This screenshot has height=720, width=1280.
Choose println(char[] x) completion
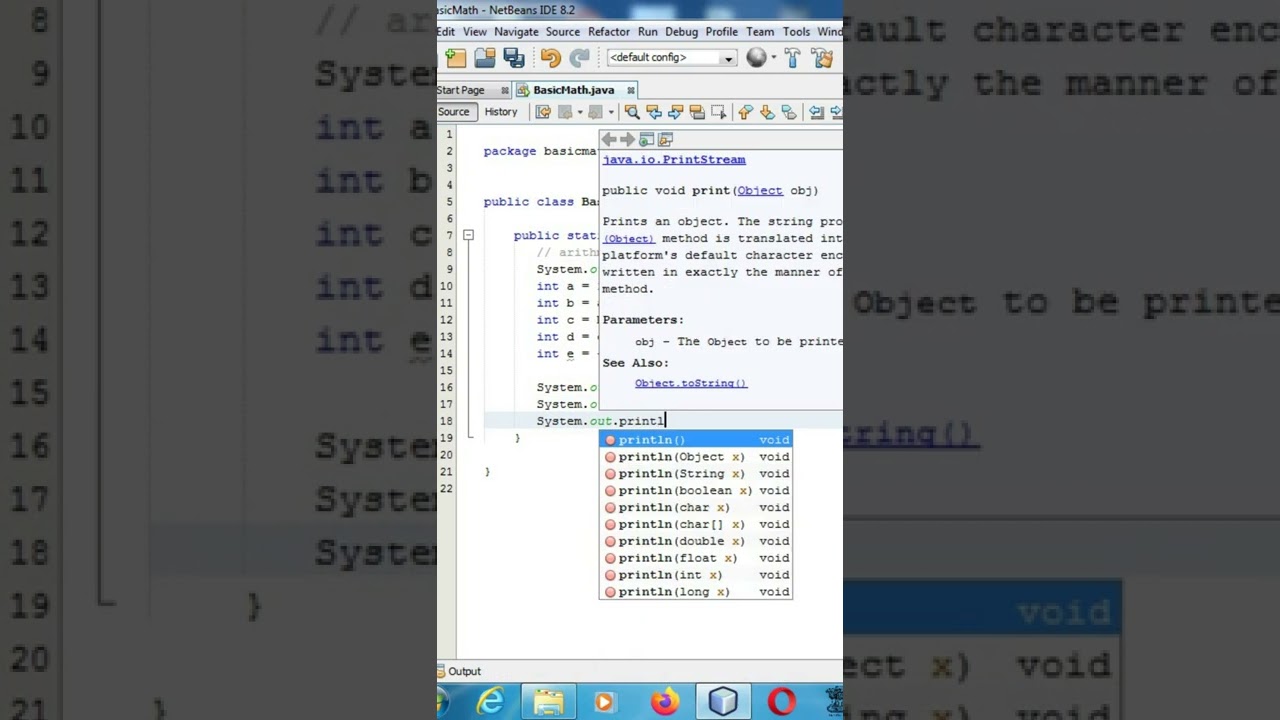[x=695, y=524]
